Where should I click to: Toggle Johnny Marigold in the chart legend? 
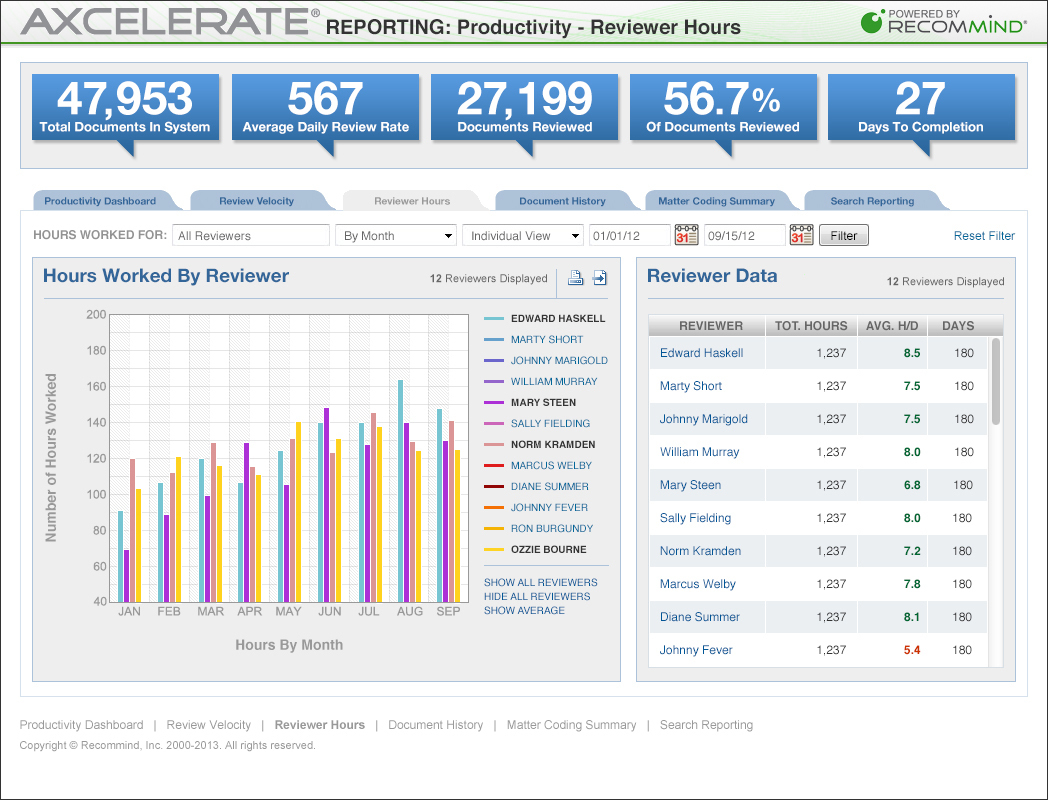pos(559,360)
